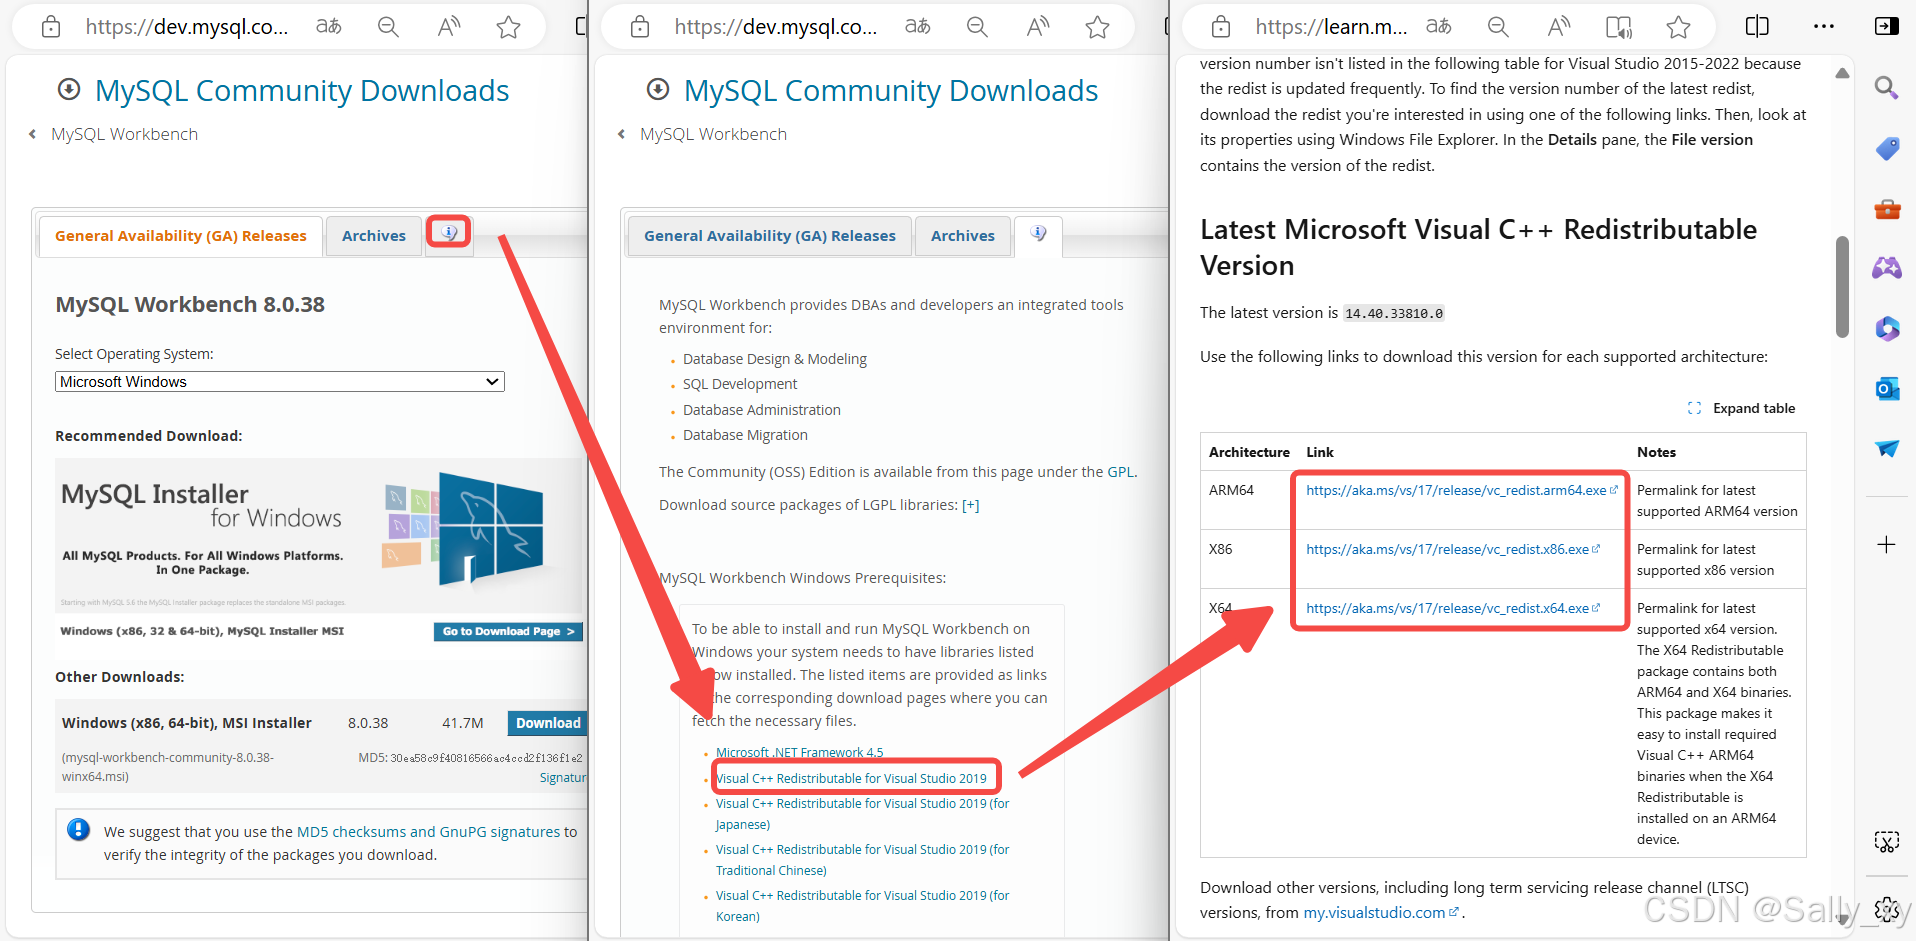This screenshot has width=1916, height=941.
Task: Add a new app to Edge sidebar
Action: [x=1886, y=545]
